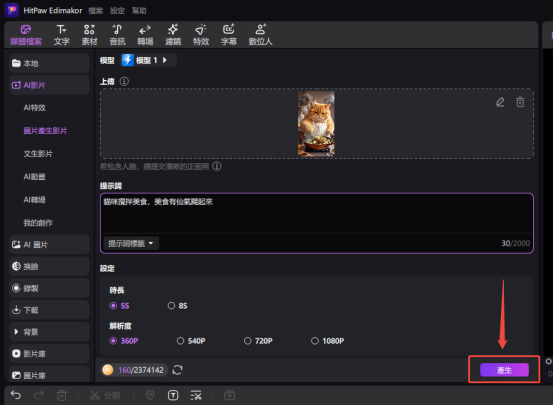554x405 pixels.
Task: Open the 幫助 help menu
Action: click(139, 11)
